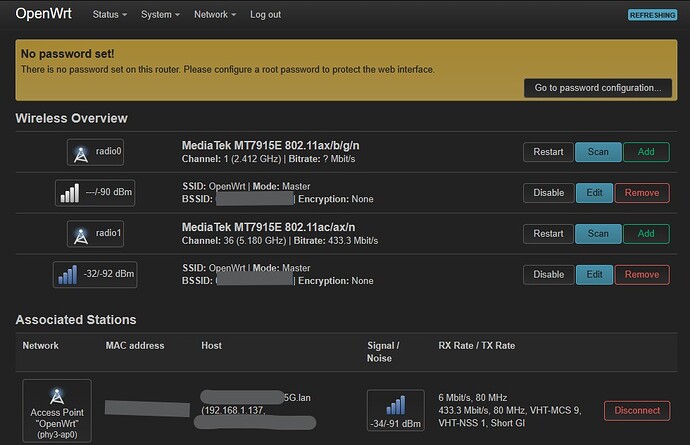Click the signal bars icon showing -32/-92 dBm
The width and height of the screenshot is (690, 445).
(95, 274)
